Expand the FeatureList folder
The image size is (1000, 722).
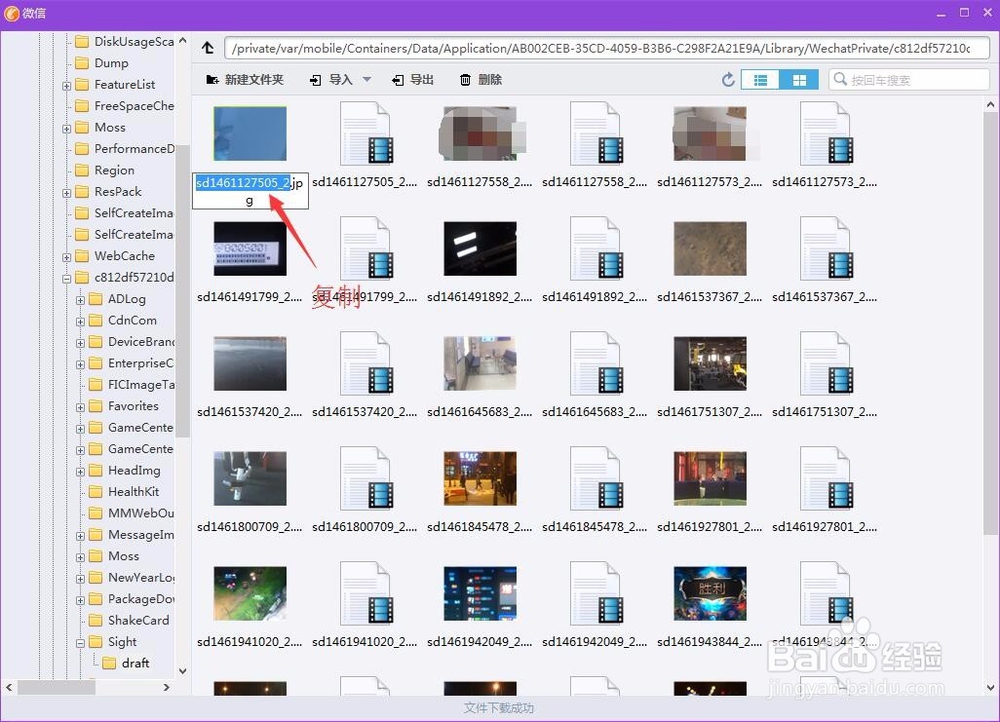pos(66,85)
